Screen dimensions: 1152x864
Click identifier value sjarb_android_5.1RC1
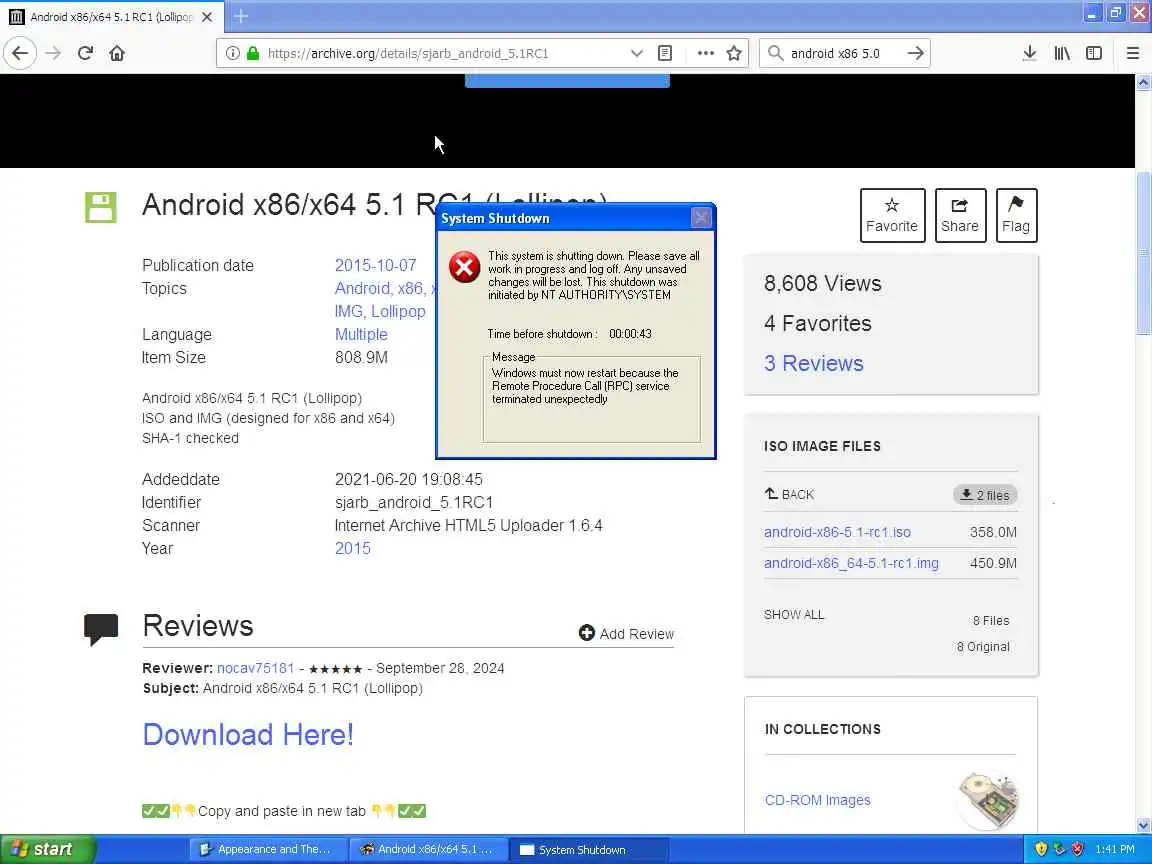414,503
